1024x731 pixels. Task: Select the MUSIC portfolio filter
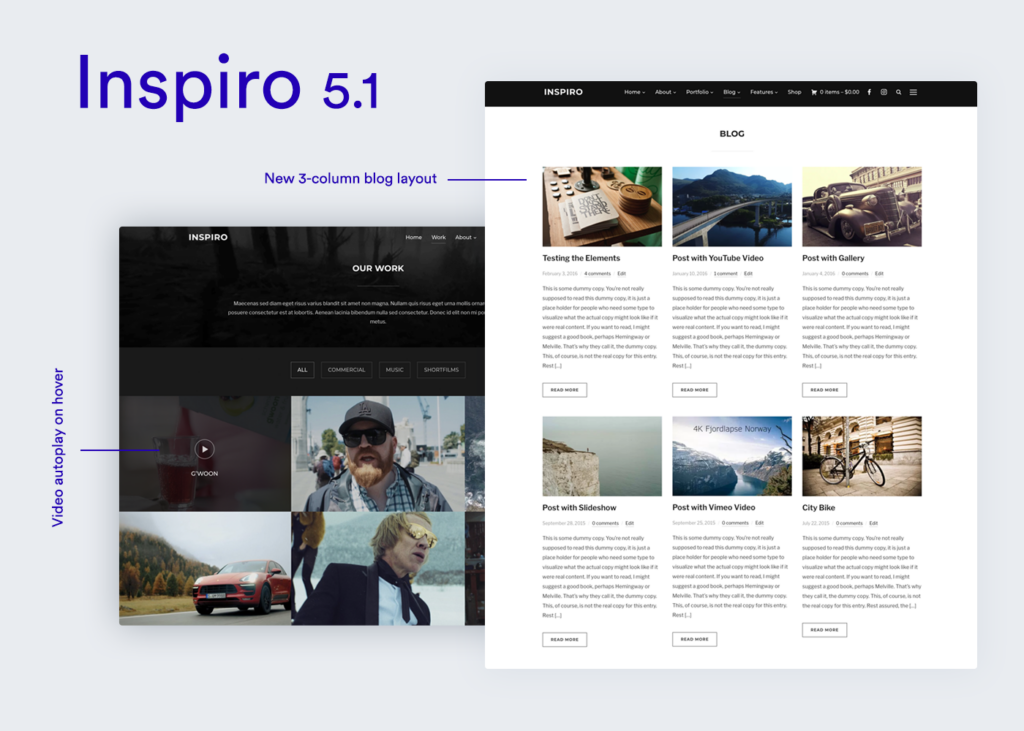click(394, 370)
